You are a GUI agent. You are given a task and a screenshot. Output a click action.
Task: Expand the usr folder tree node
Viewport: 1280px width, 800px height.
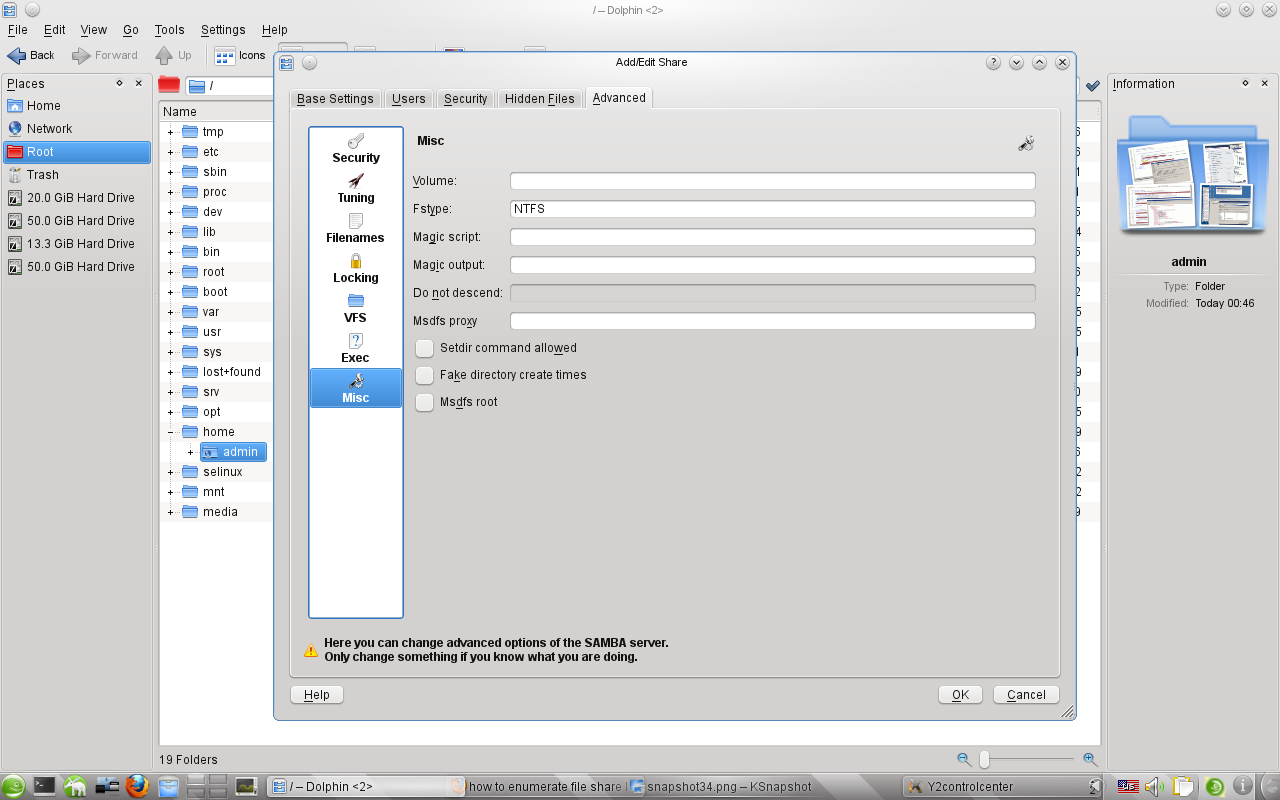(170, 332)
